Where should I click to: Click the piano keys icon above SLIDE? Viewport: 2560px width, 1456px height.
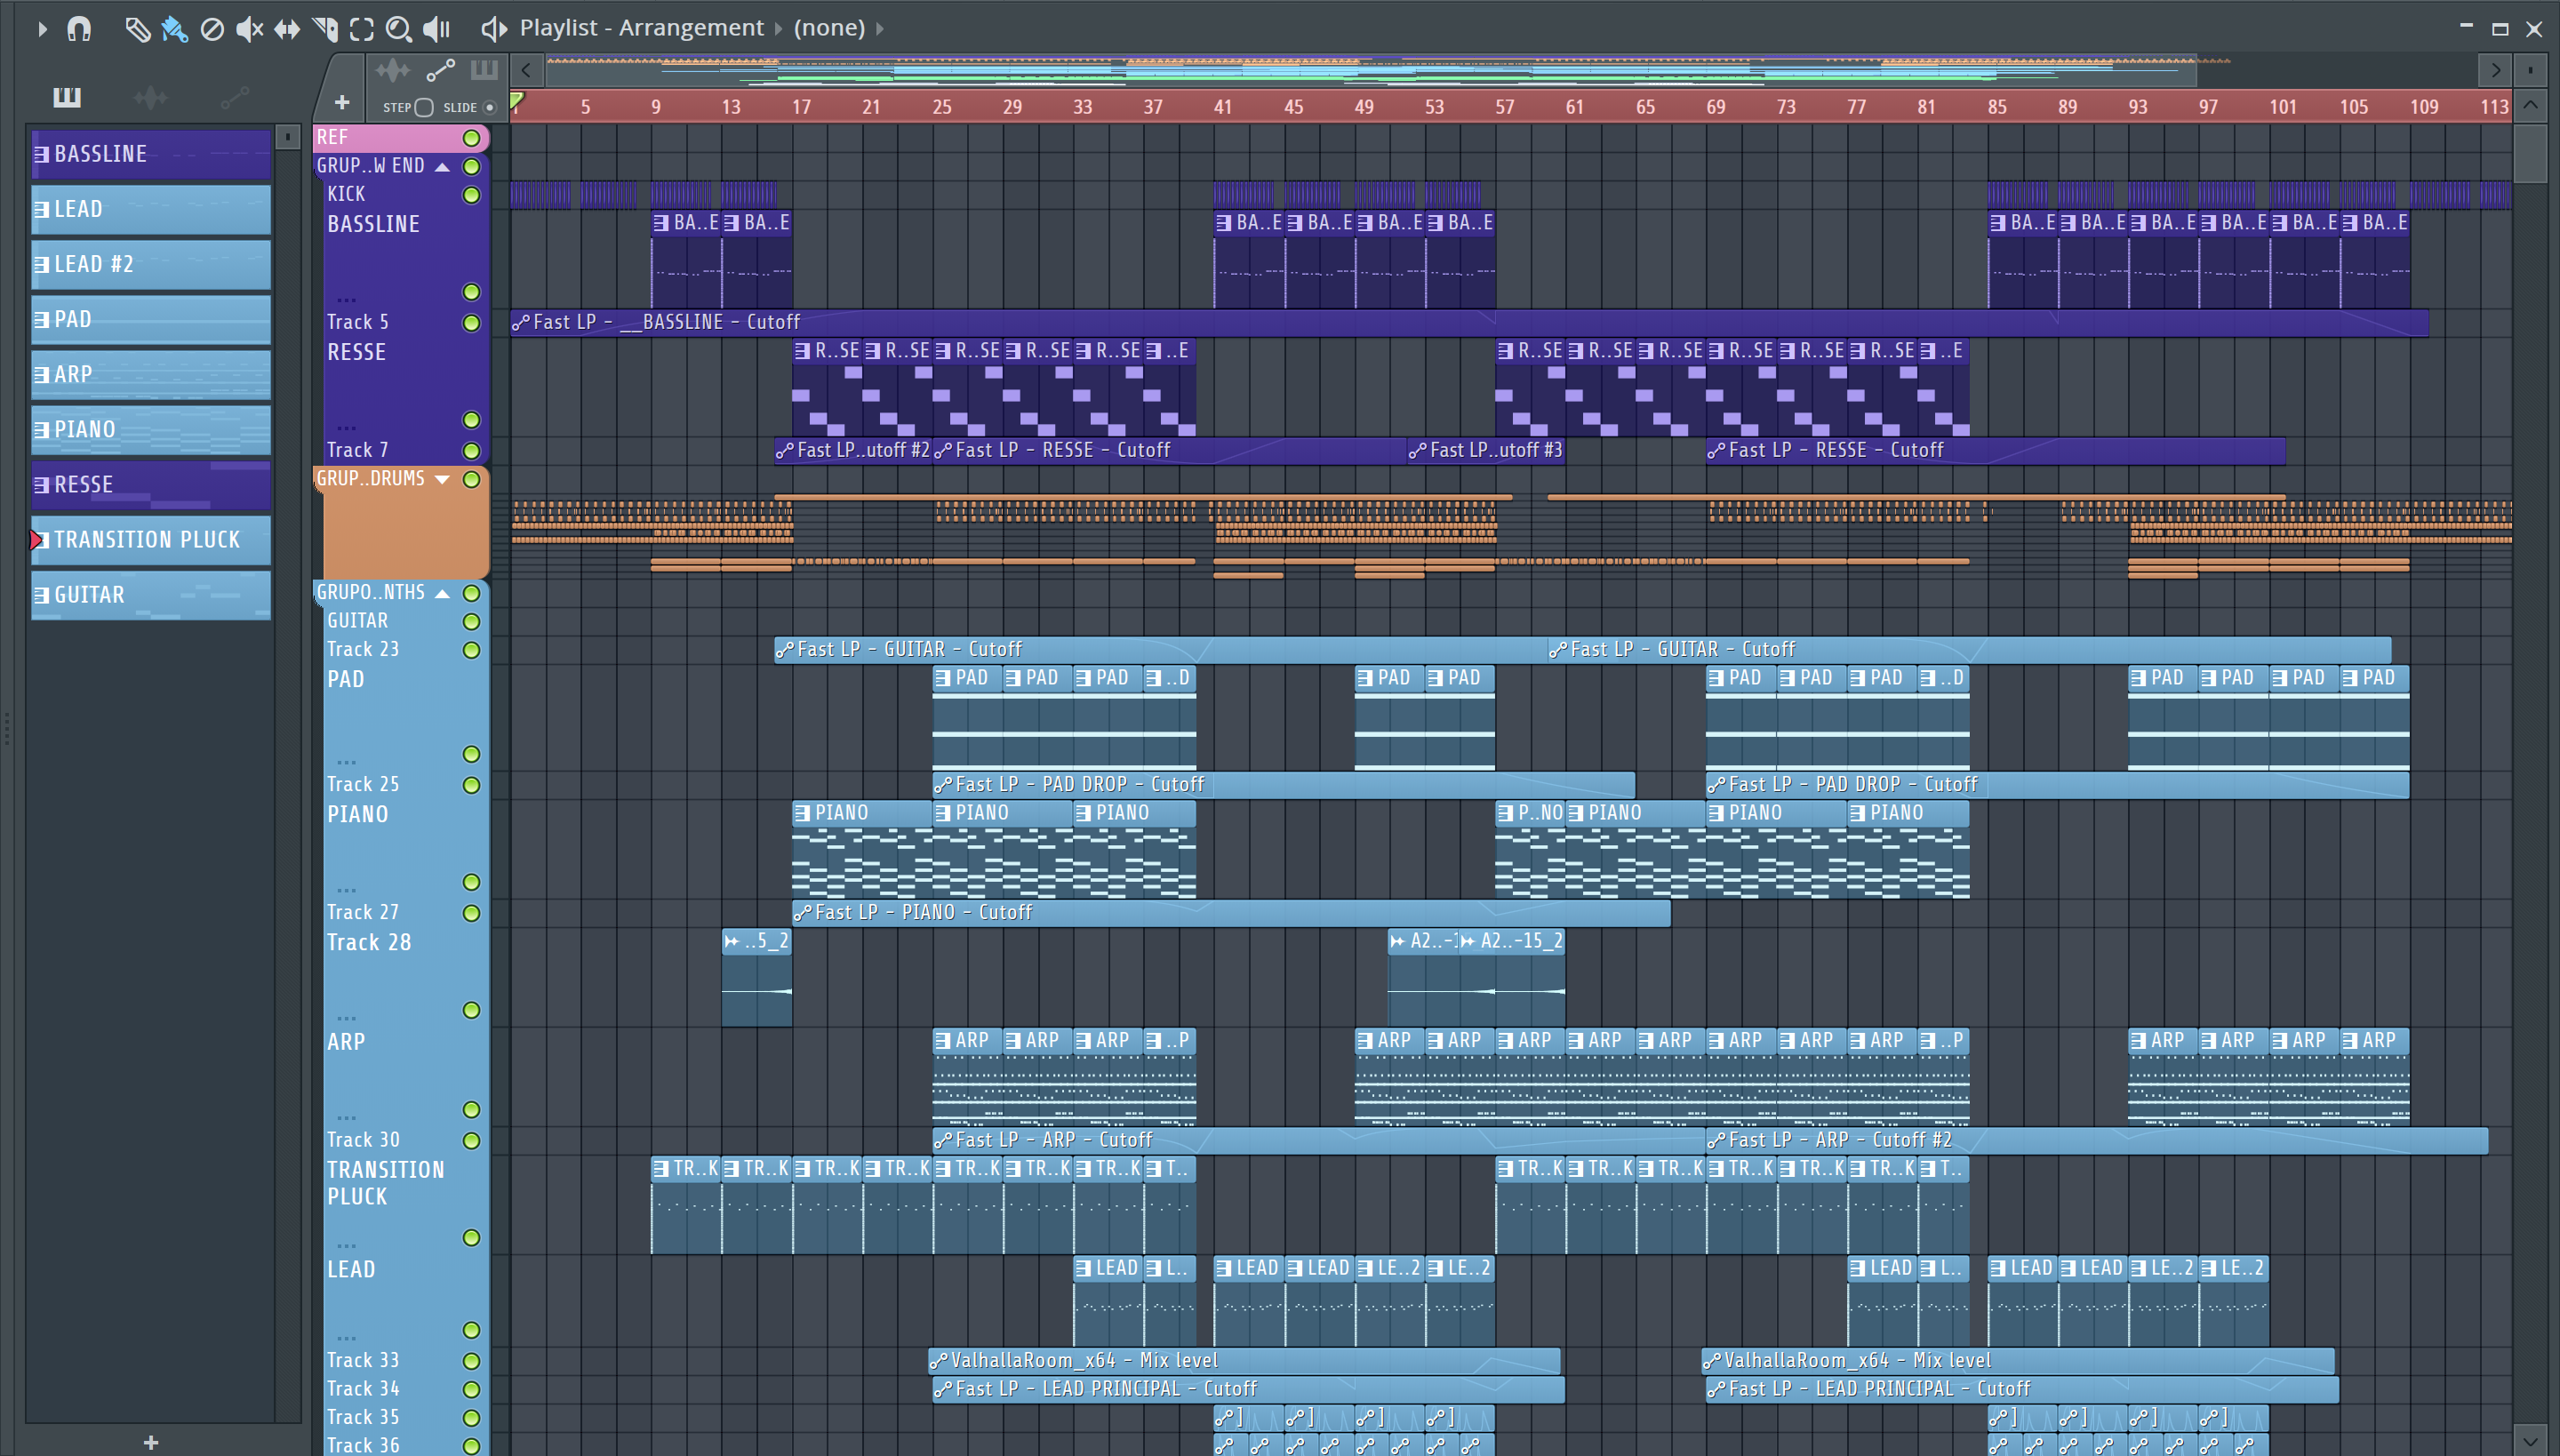(484, 70)
